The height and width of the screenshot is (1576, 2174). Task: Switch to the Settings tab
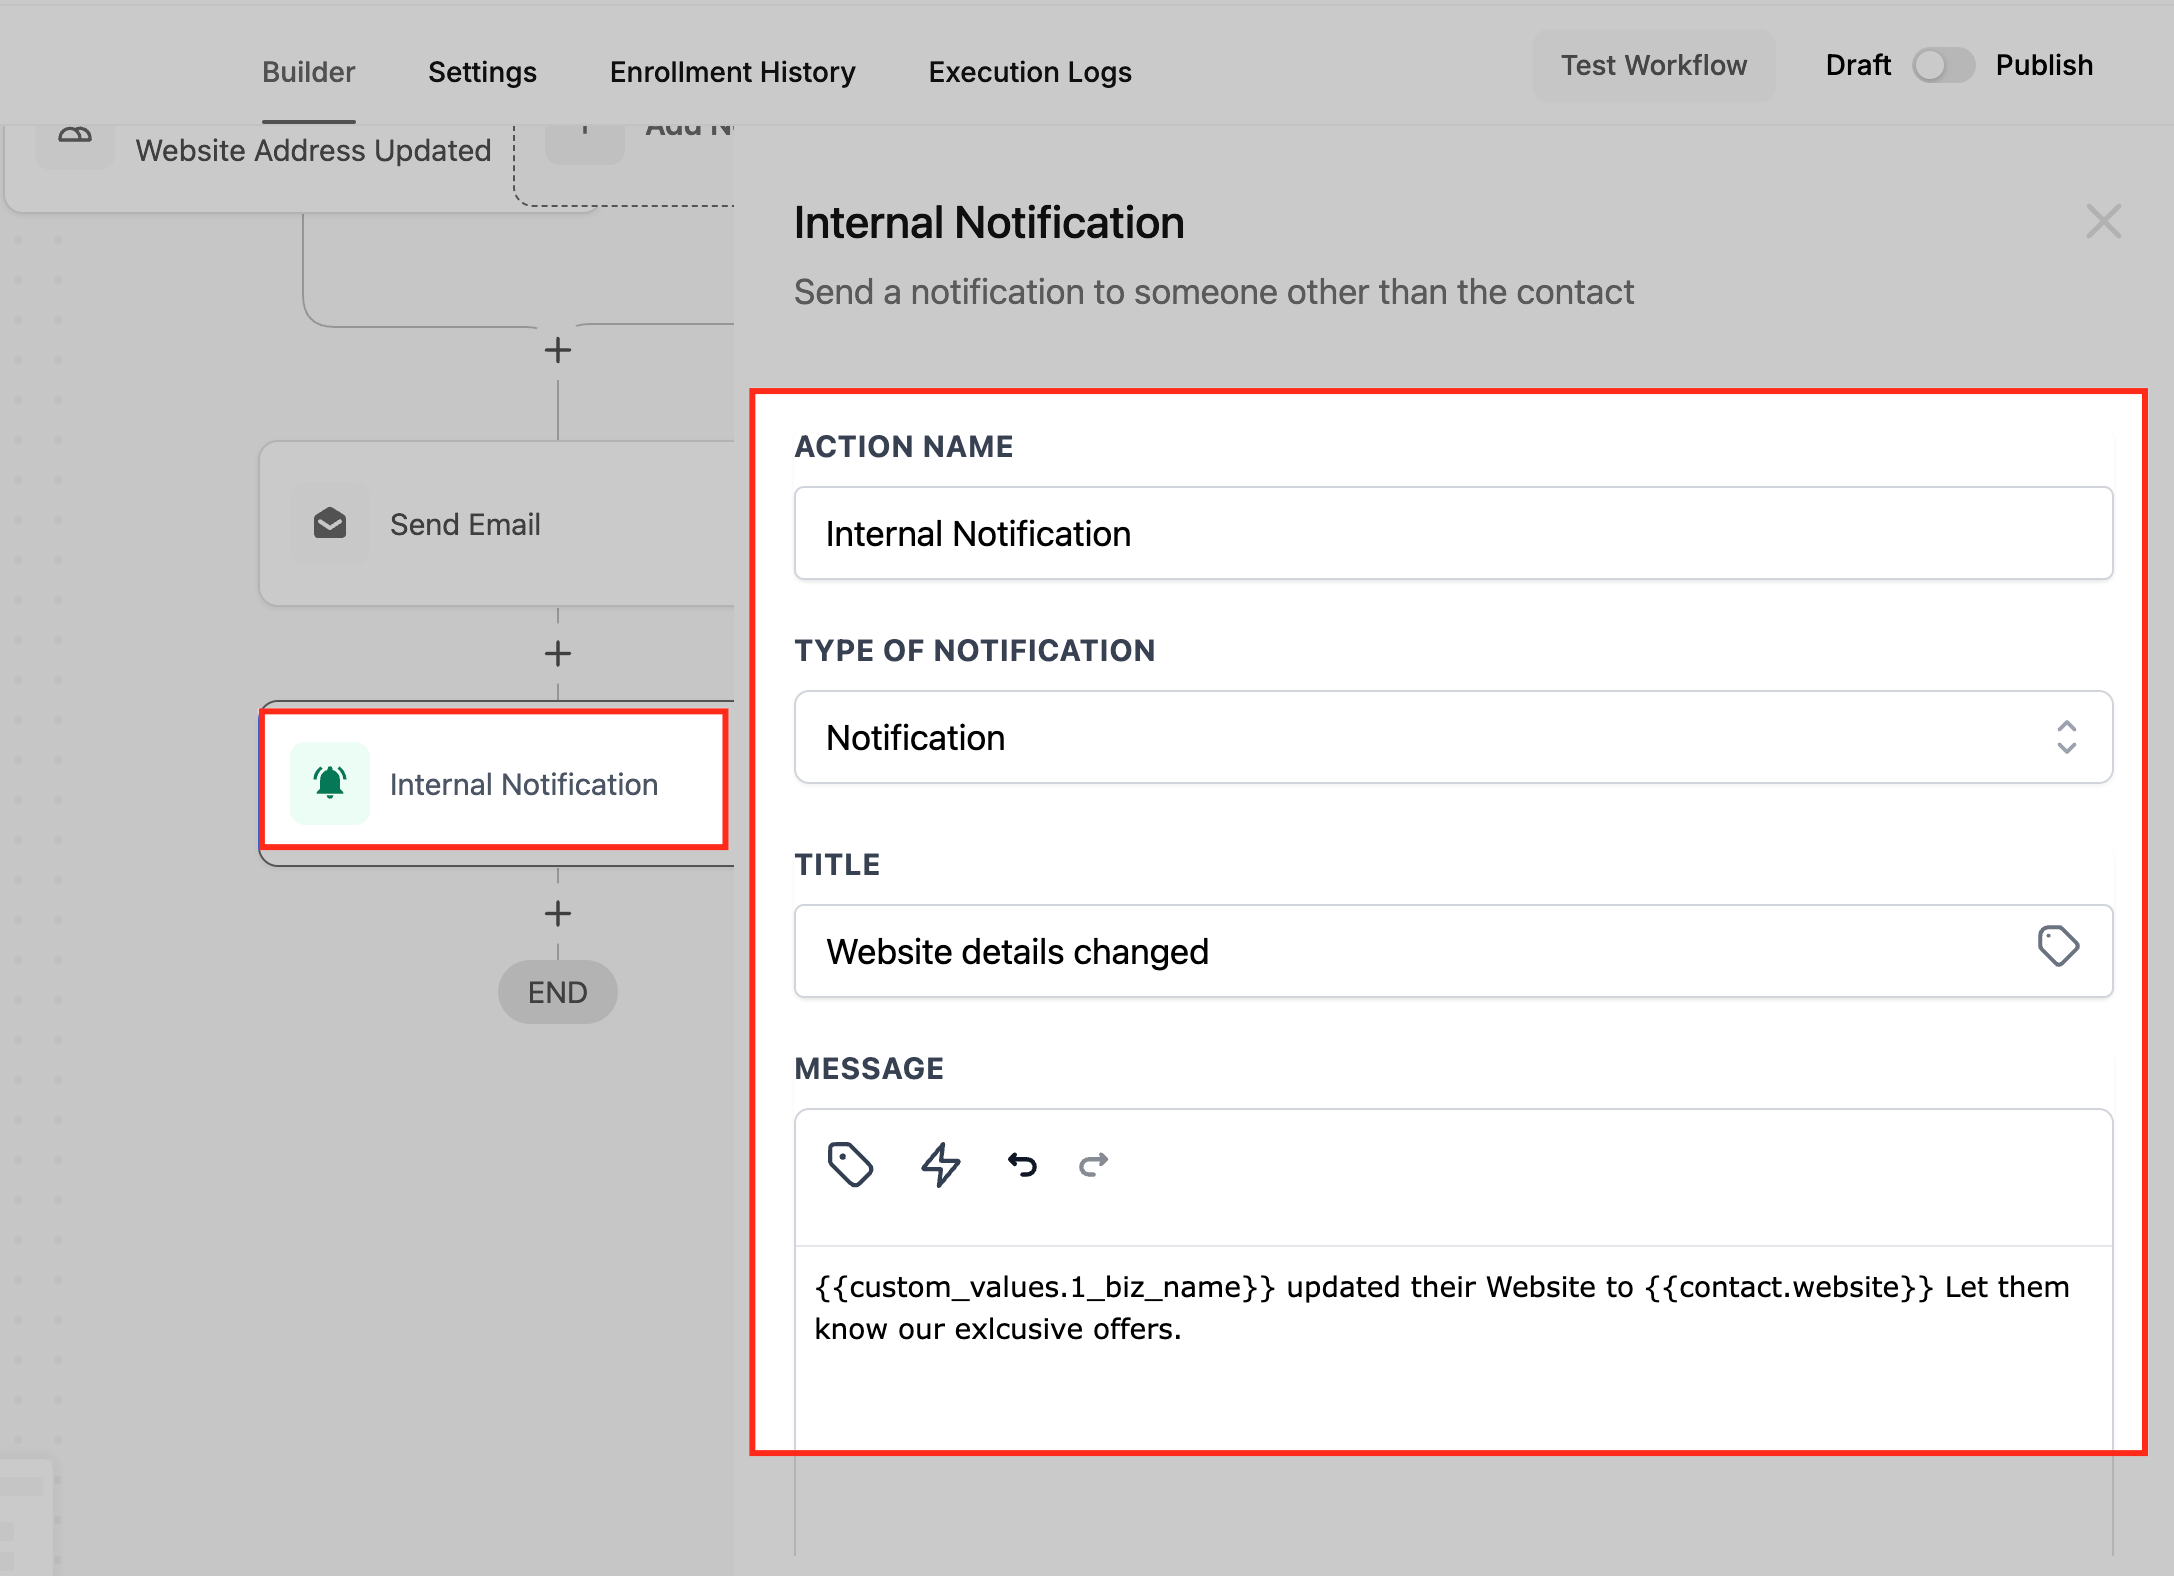(x=482, y=72)
